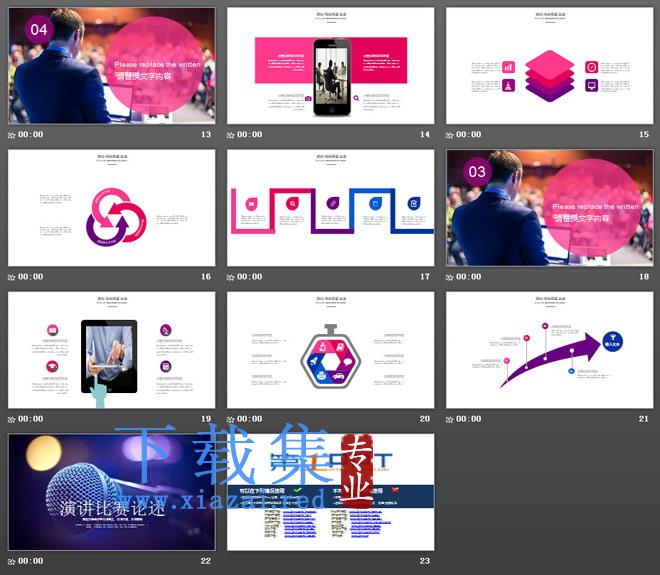This screenshot has width=660, height=575.
Task: Click slide number 22 label
Action: pos(206,561)
